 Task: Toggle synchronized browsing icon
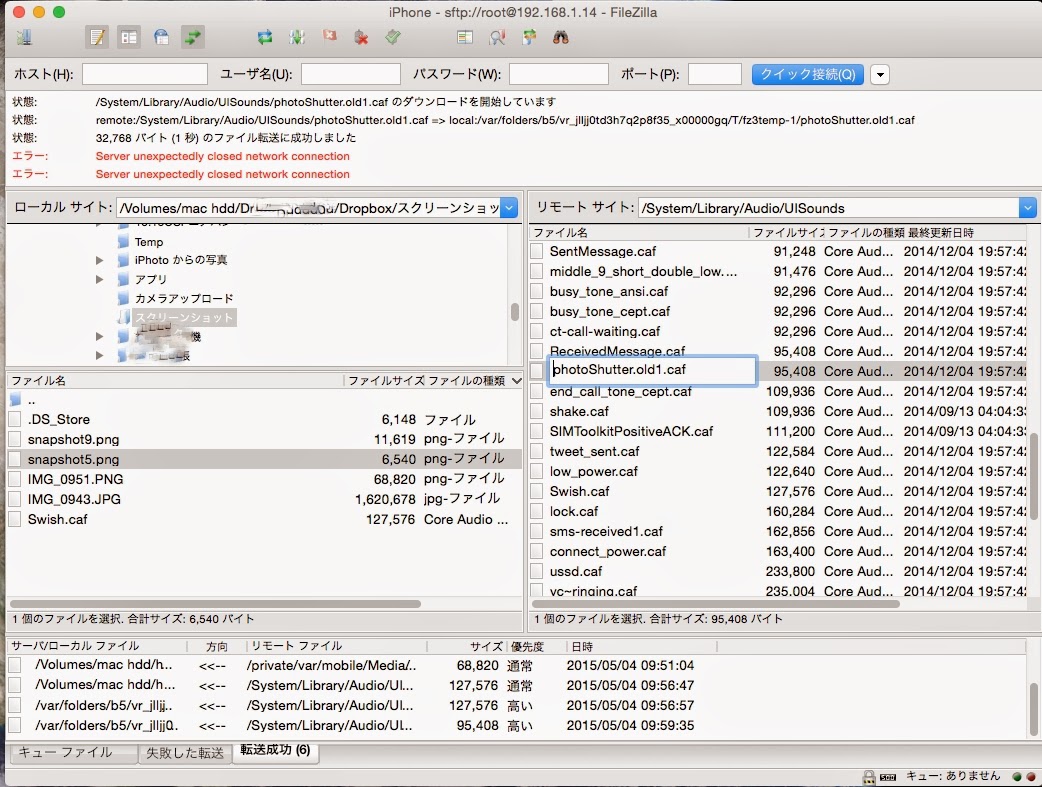(529, 37)
